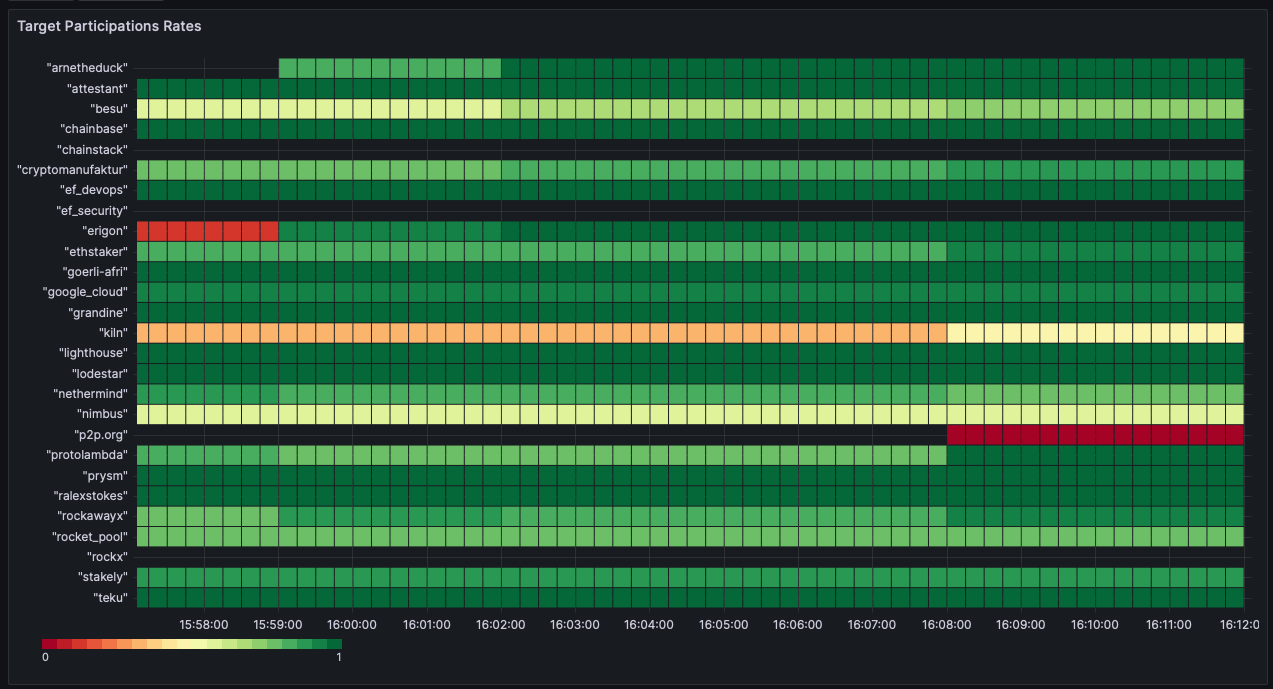Select the 16:02:00 time axis label

pyautogui.click(x=501, y=624)
